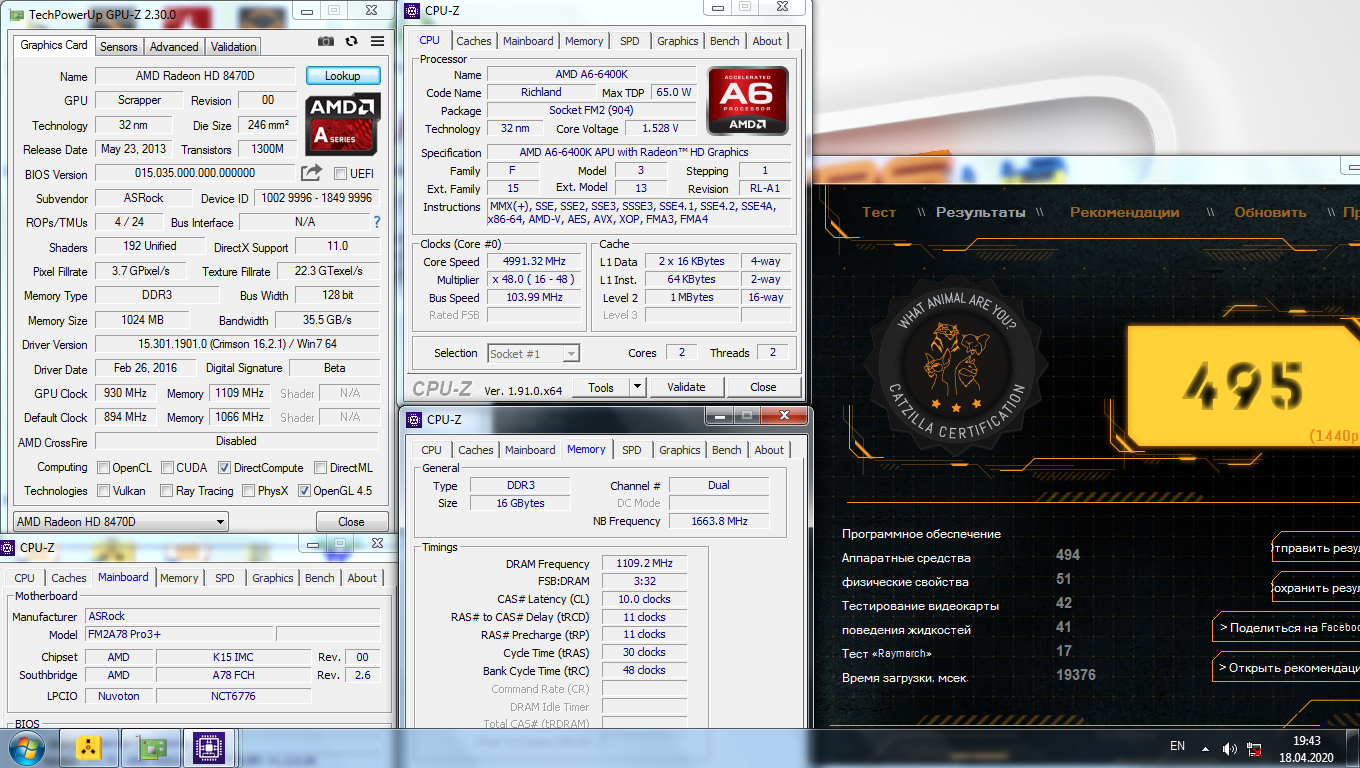Viewport: 1360px width, 768px height.
Task: Click the Сохранить результат button in Catzilla
Action: (x=1316, y=588)
